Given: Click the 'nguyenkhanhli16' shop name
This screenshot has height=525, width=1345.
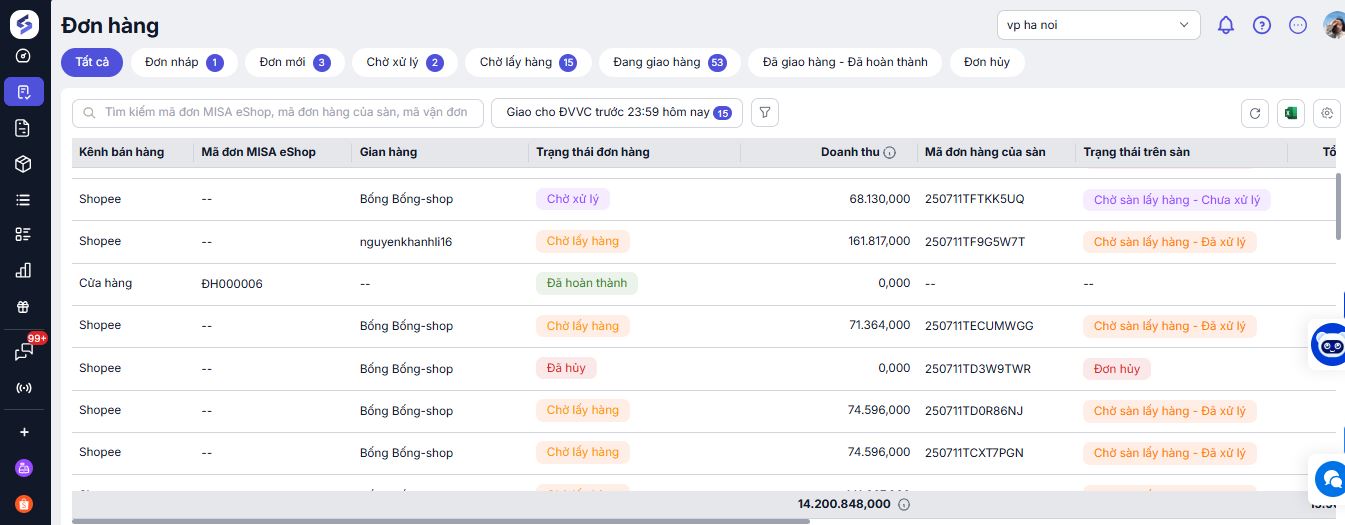Looking at the screenshot, I should 406,242.
